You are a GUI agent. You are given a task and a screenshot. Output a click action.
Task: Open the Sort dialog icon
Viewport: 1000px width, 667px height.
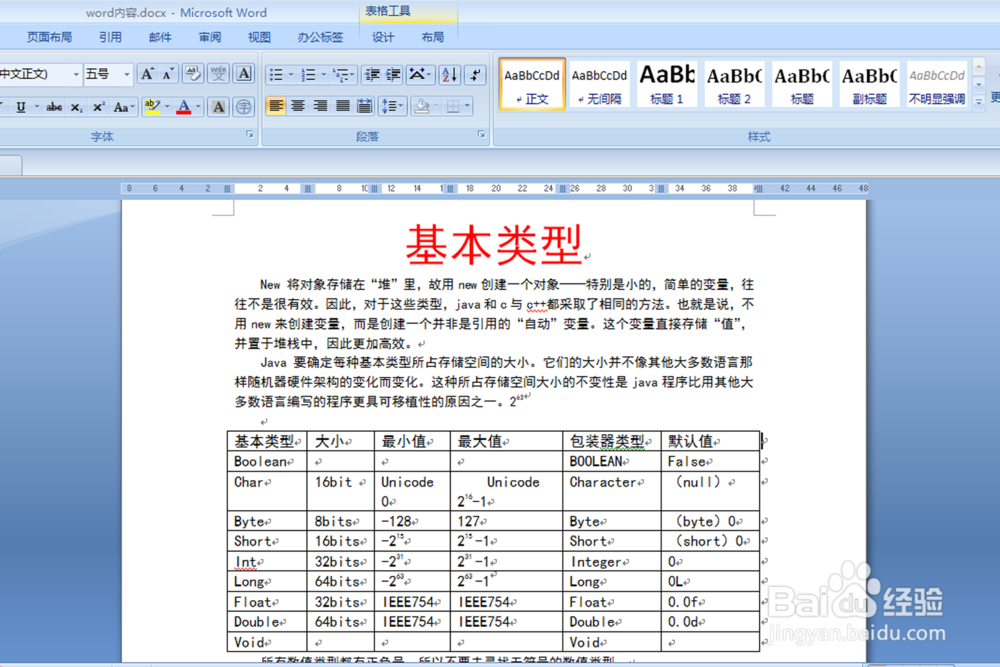(x=450, y=76)
